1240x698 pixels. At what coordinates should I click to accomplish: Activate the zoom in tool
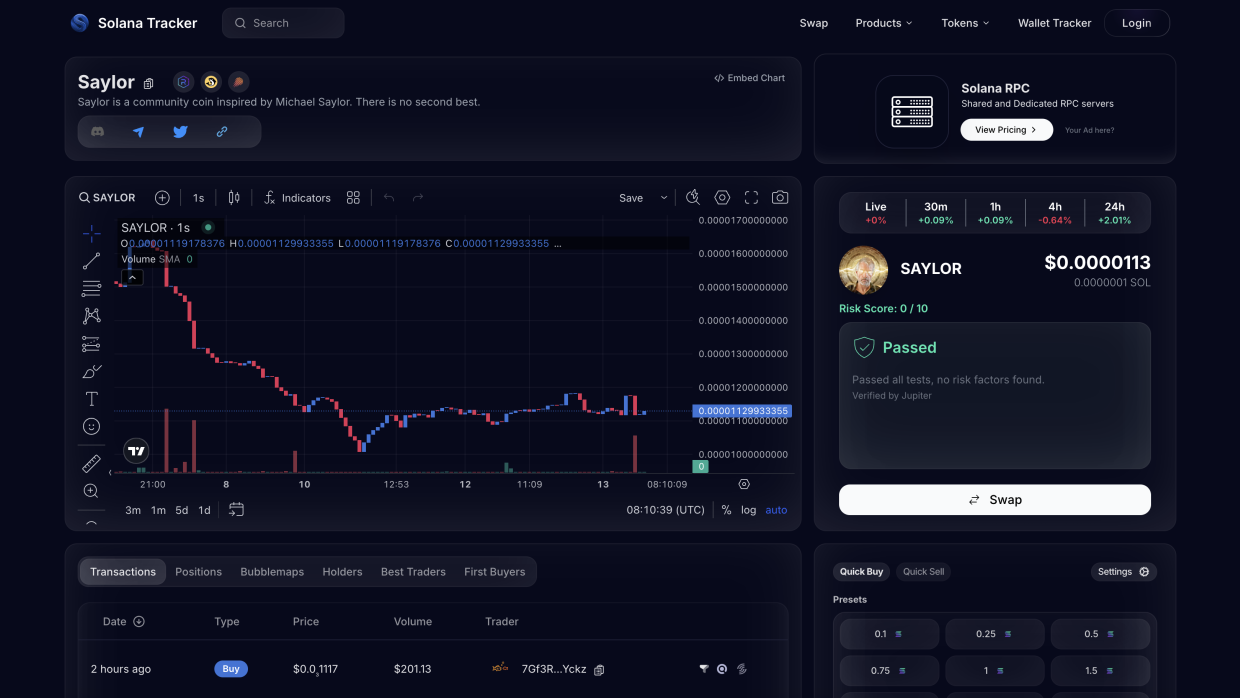pyautogui.click(x=91, y=491)
